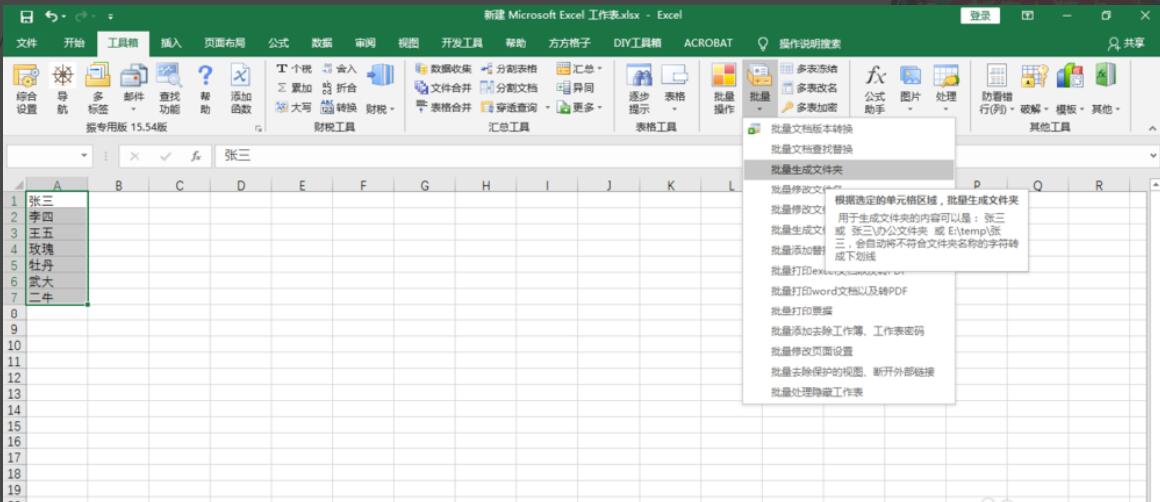The height and width of the screenshot is (502, 1160).
Task: Click the fx insert function button by formula bar
Action: click(x=196, y=156)
